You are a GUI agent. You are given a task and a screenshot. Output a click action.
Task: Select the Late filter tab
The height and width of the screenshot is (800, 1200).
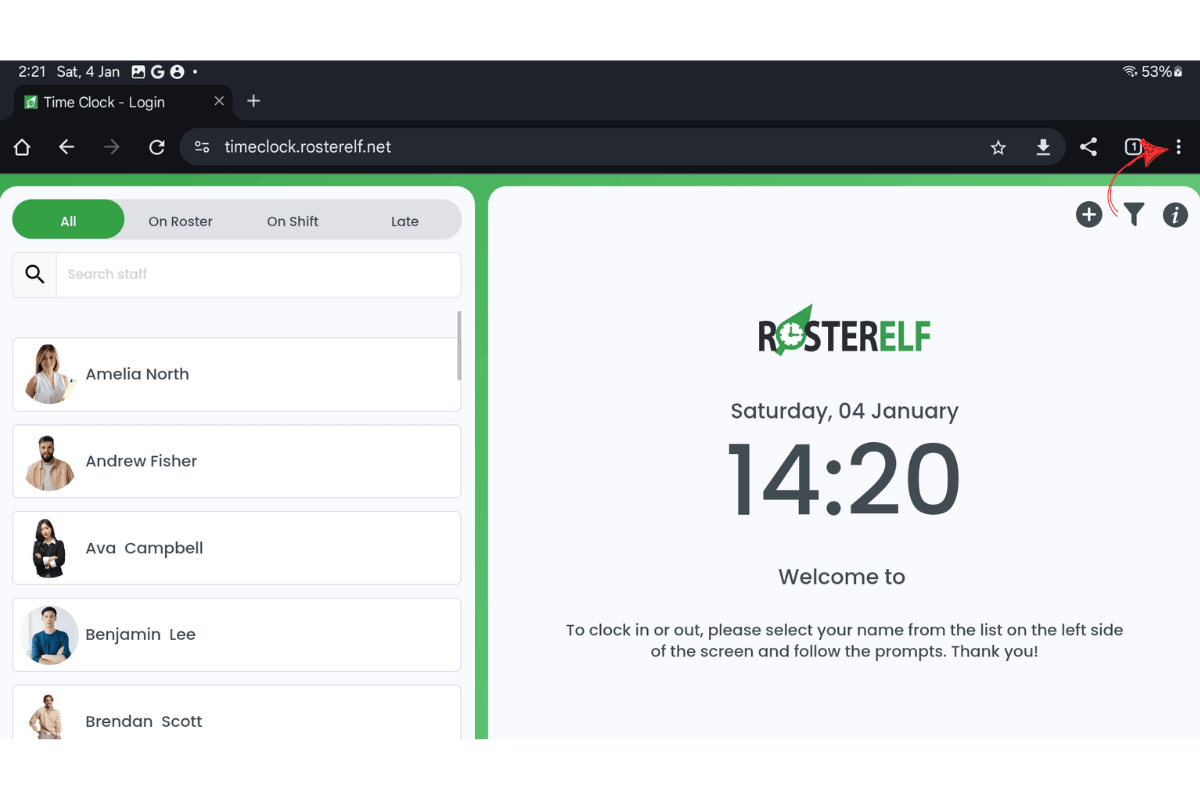tap(404, 220)
